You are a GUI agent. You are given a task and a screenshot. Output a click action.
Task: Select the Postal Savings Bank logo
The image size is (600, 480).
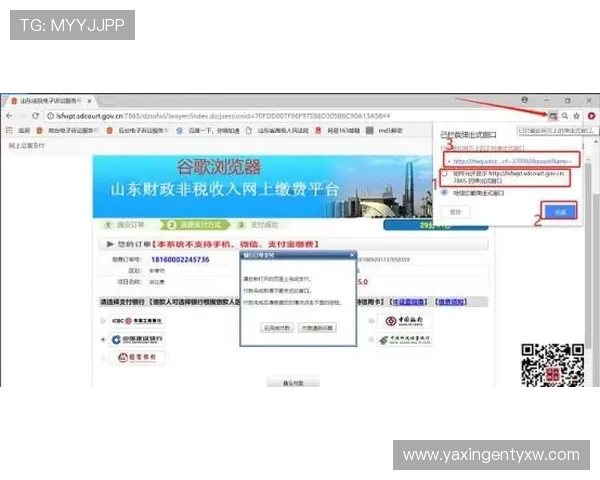[404, 340]
